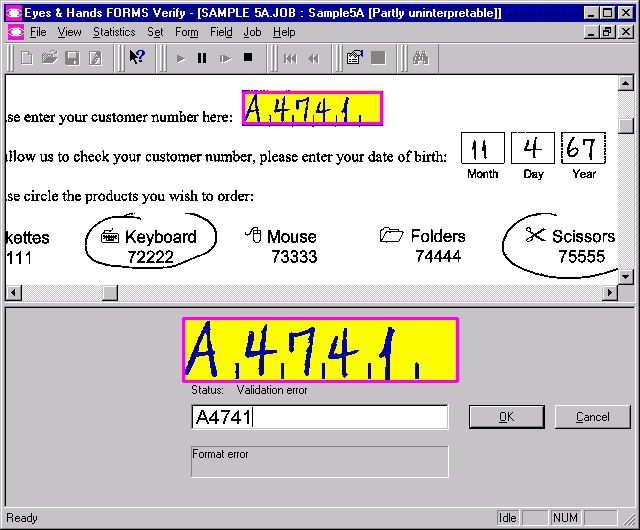Open the Job menu
The image size is (640, 530).
253,32
